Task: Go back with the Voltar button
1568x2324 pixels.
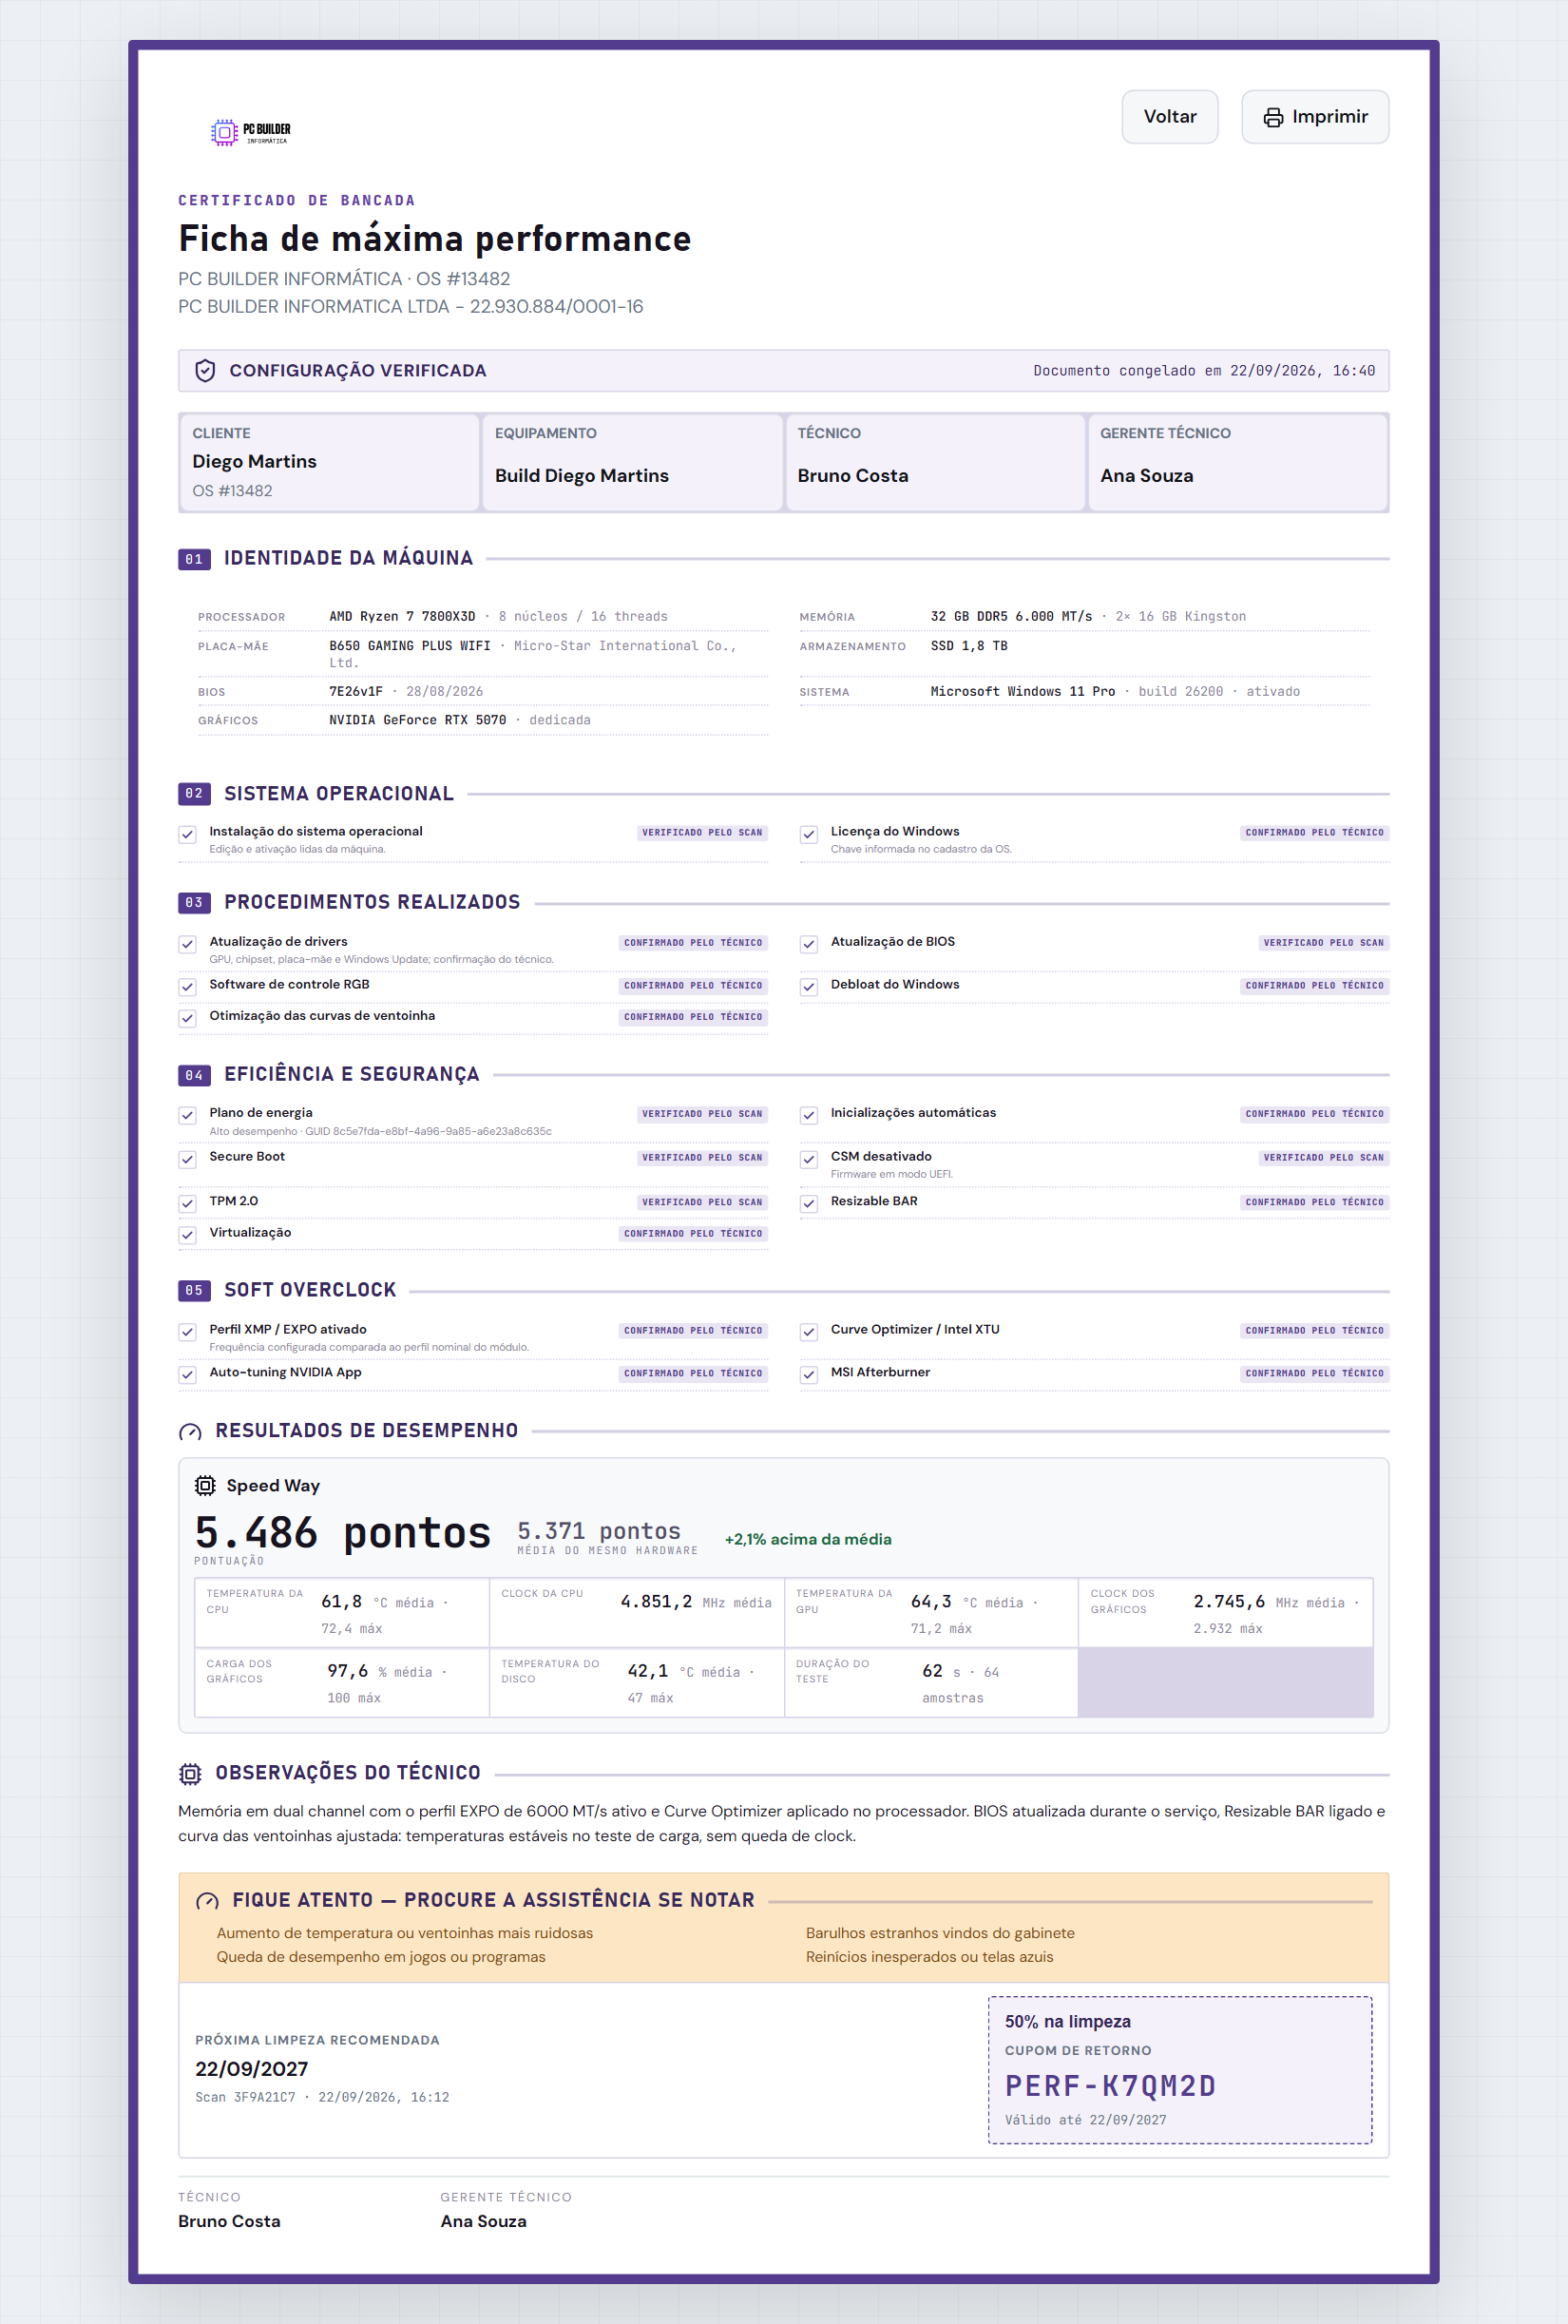Action: coord(1170,117)
